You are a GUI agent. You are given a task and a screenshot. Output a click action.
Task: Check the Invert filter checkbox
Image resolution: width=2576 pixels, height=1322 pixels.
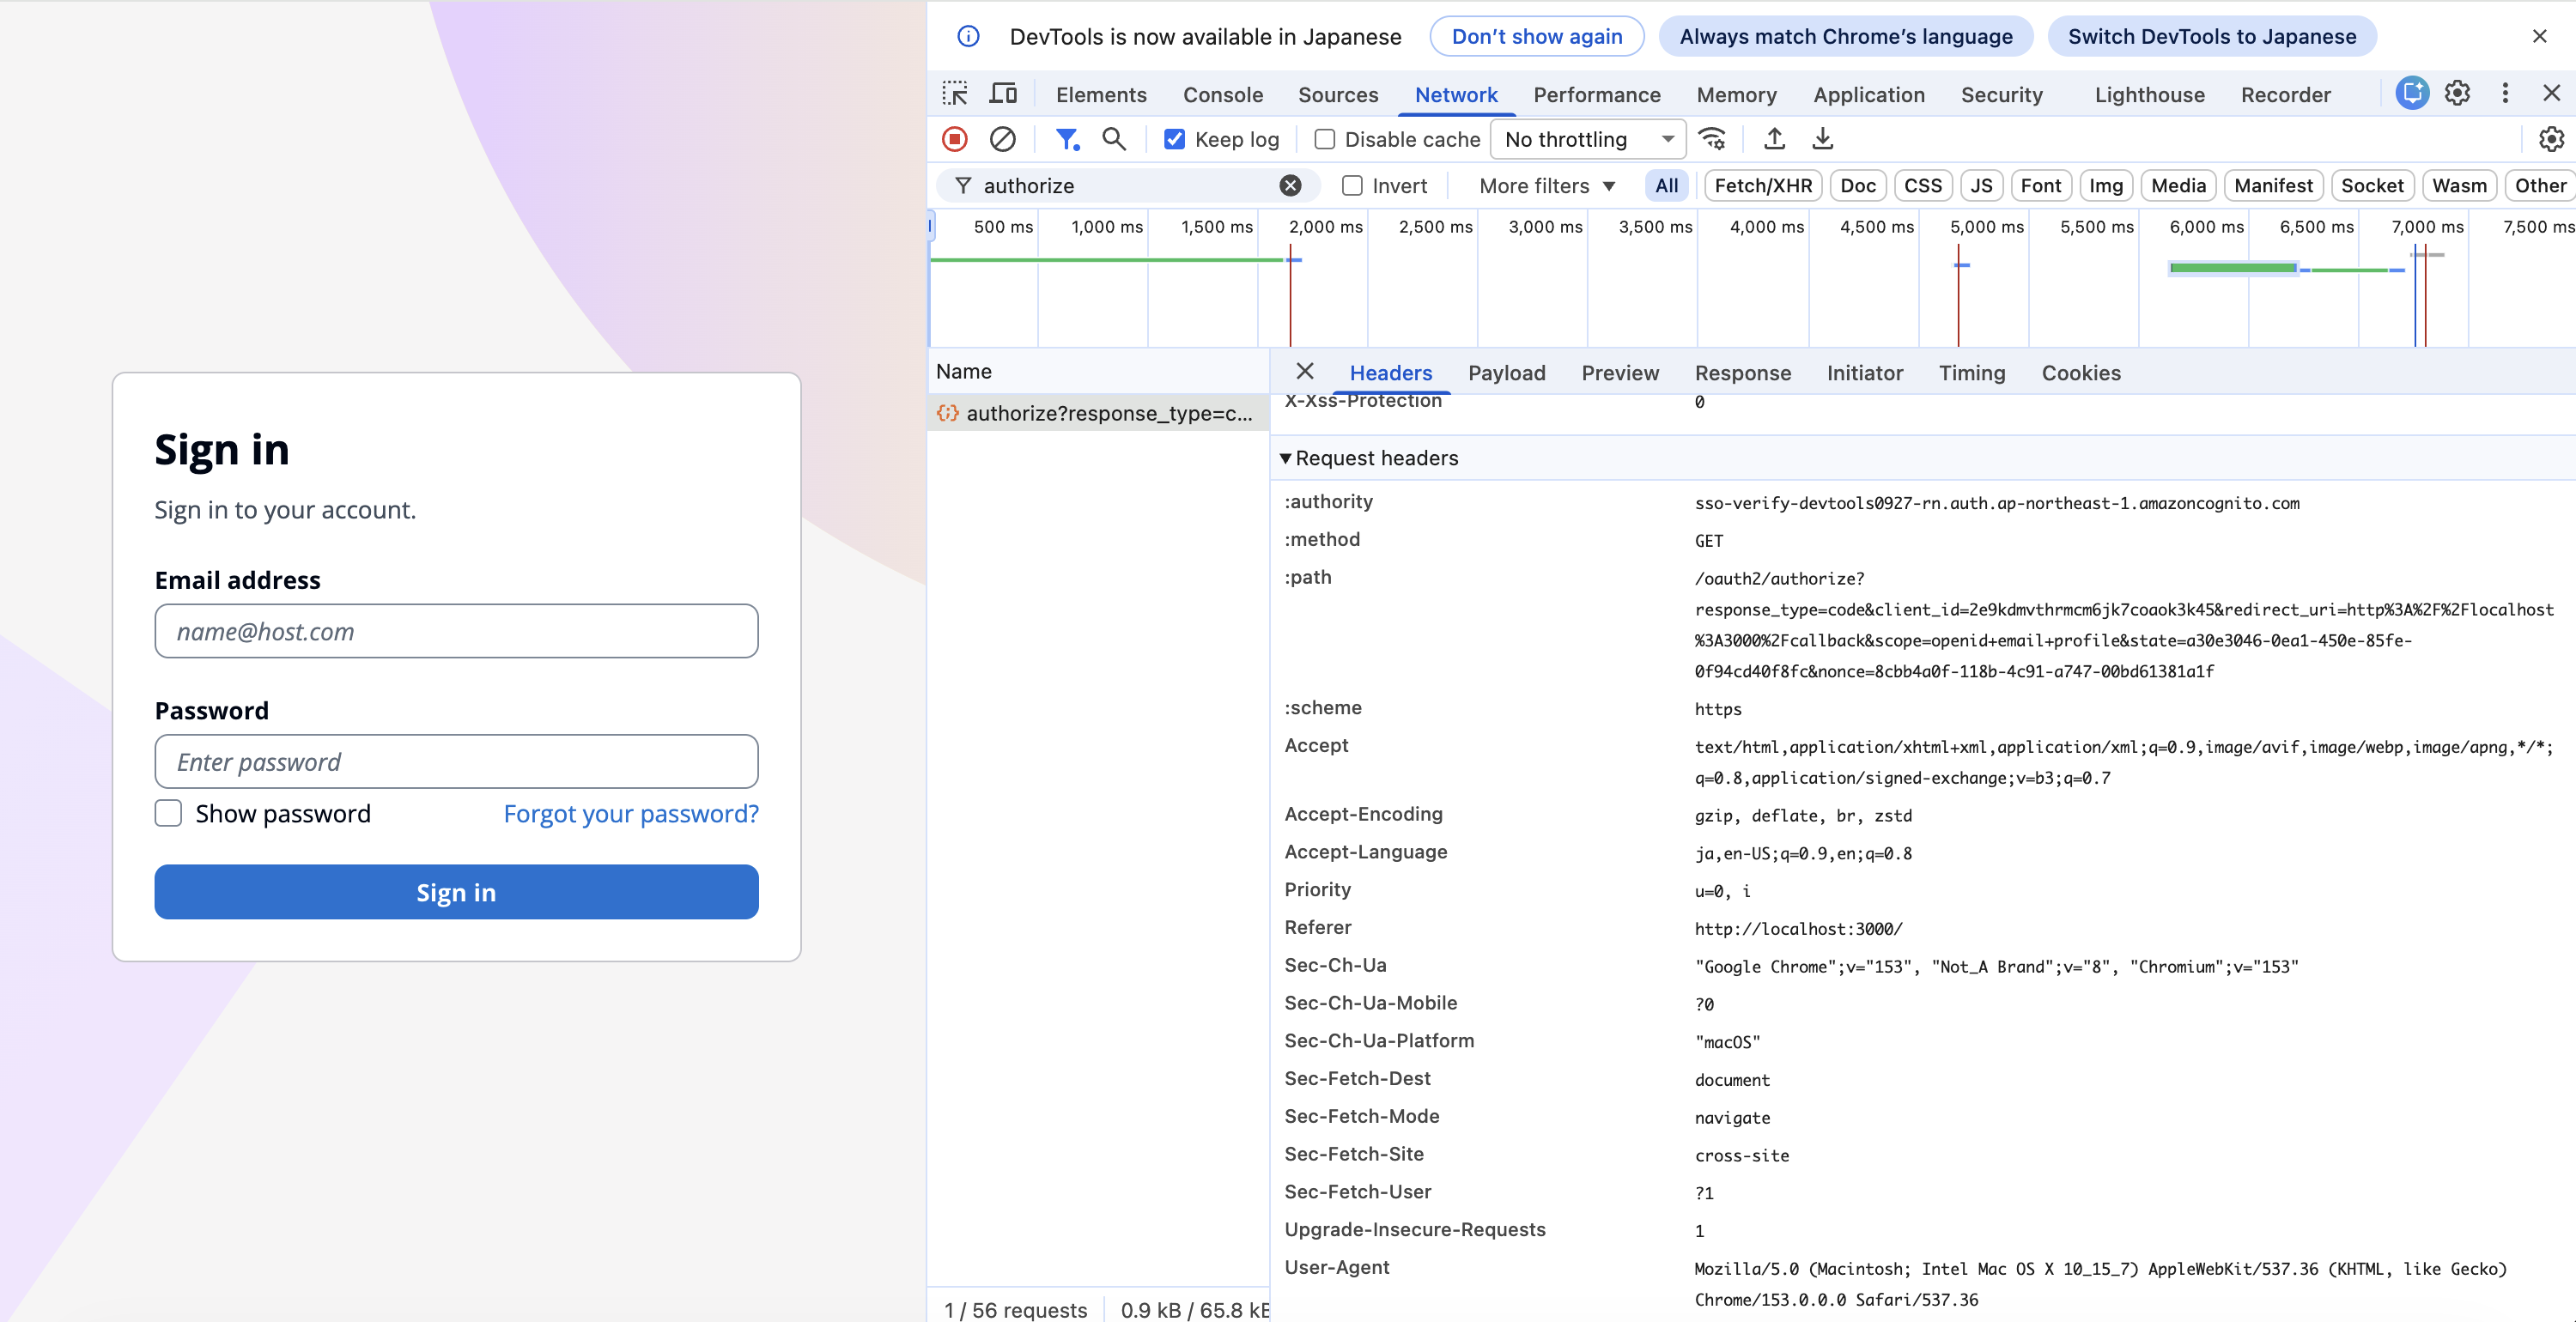(x=1352, y=185)
